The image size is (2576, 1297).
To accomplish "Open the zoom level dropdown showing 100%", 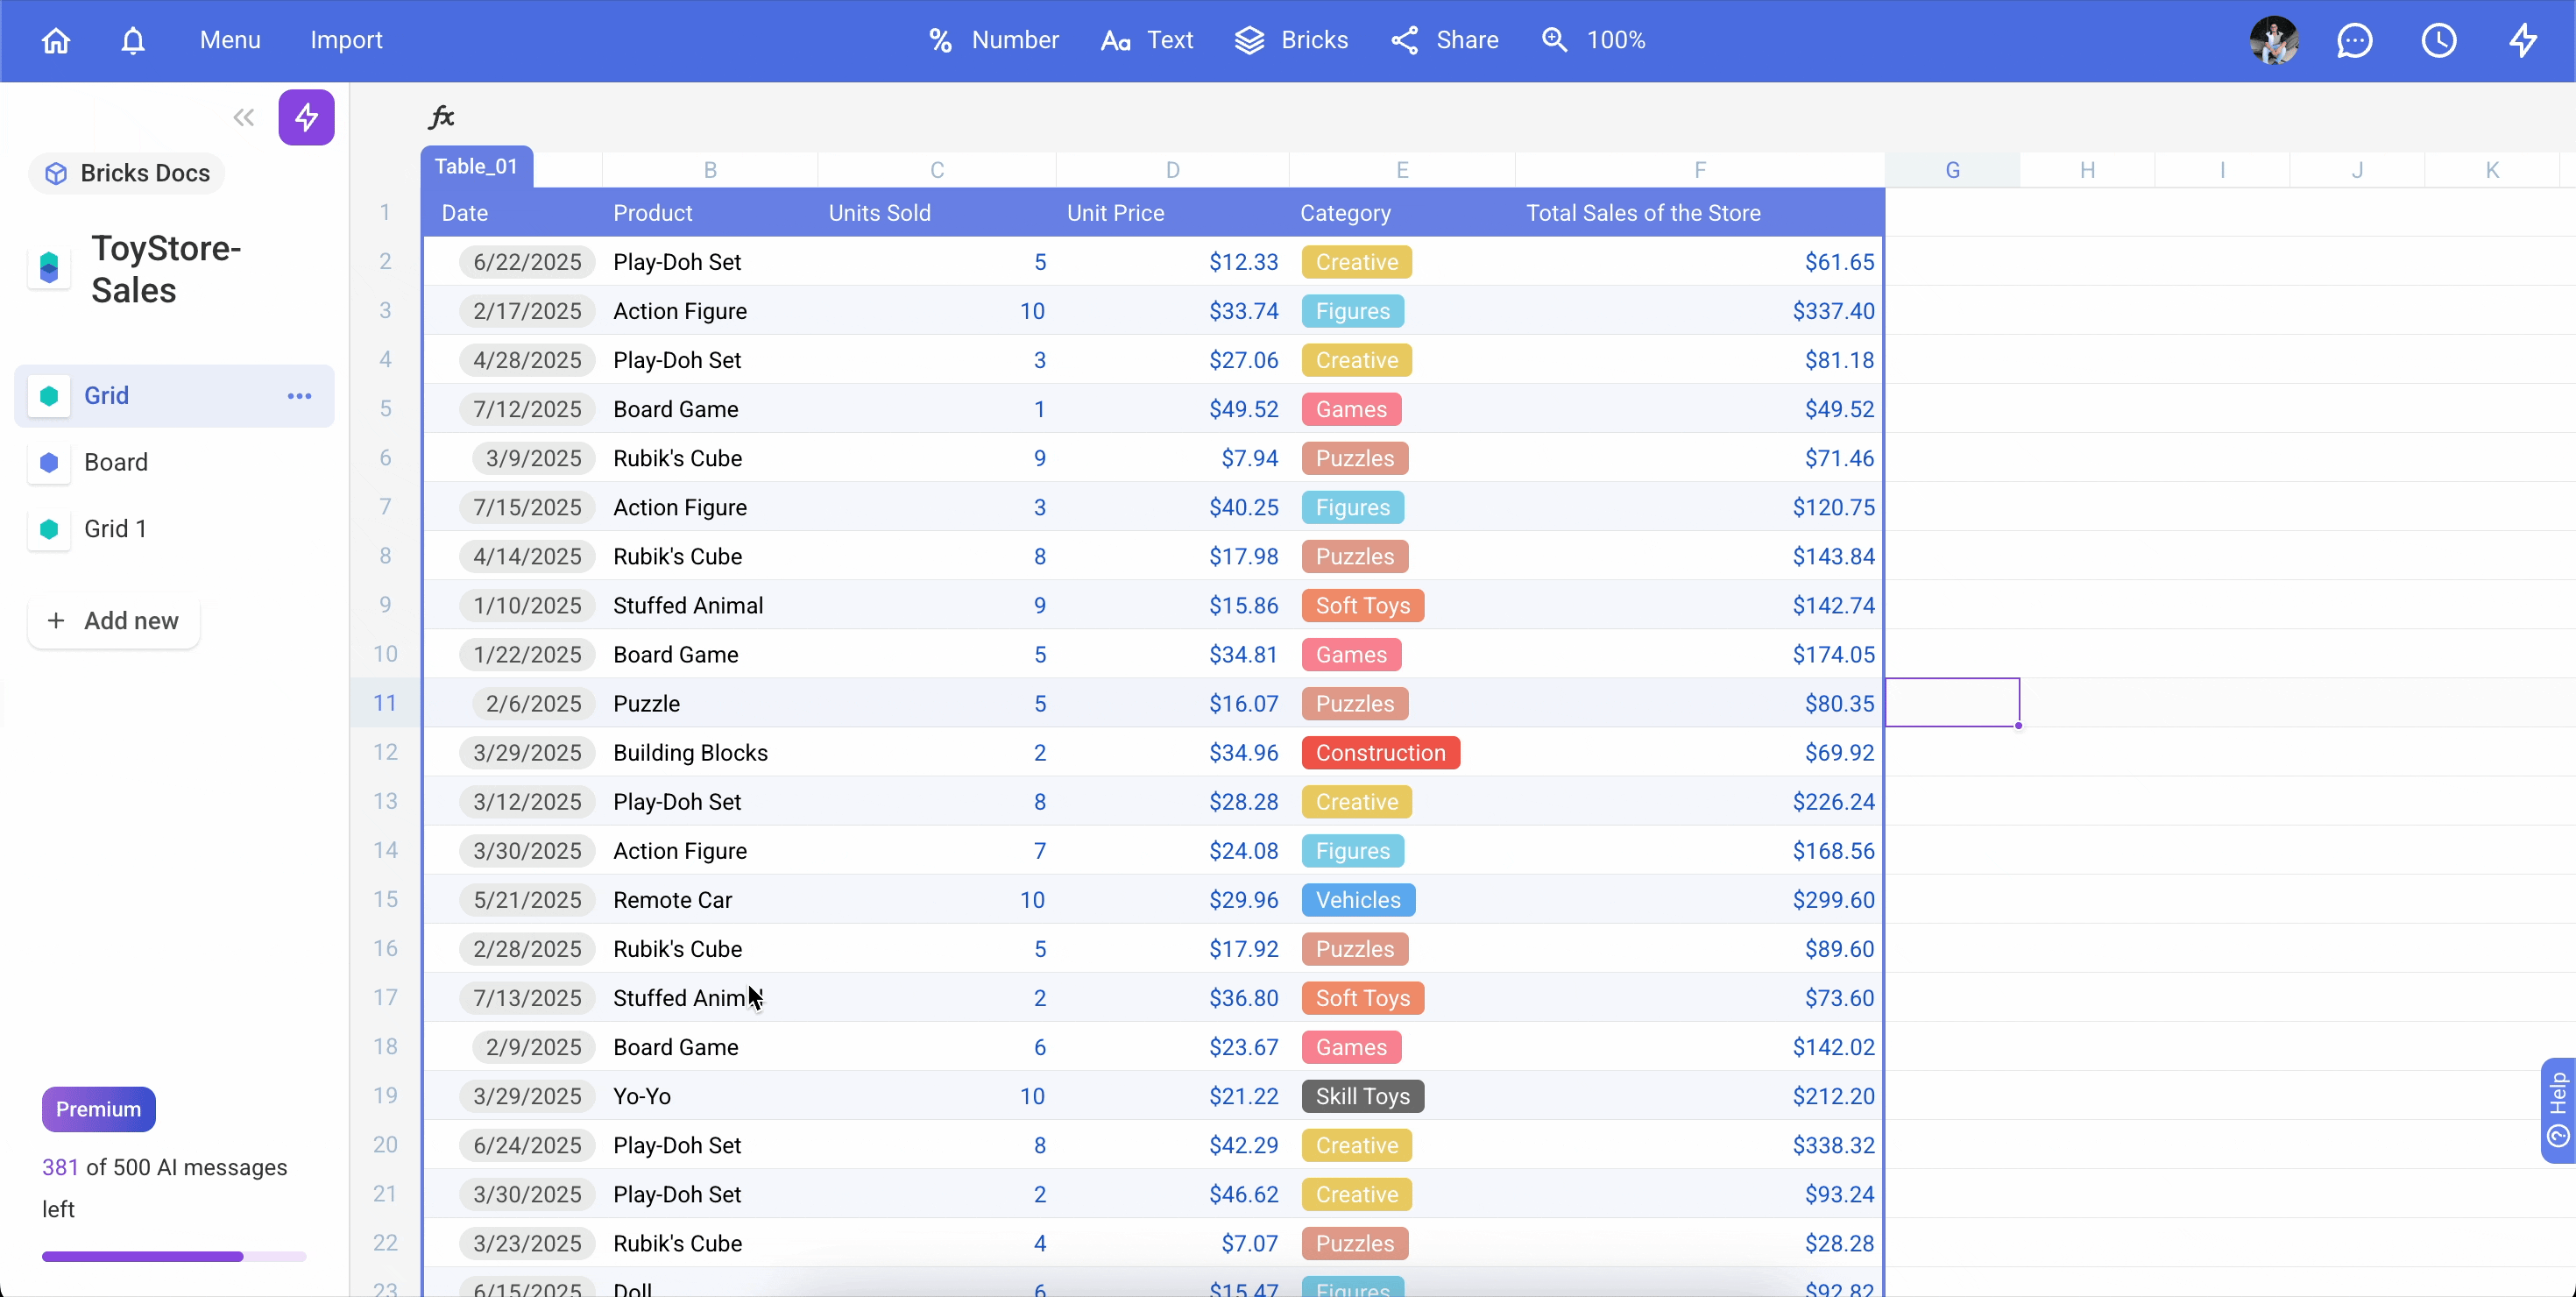I will click(1593, 40).
